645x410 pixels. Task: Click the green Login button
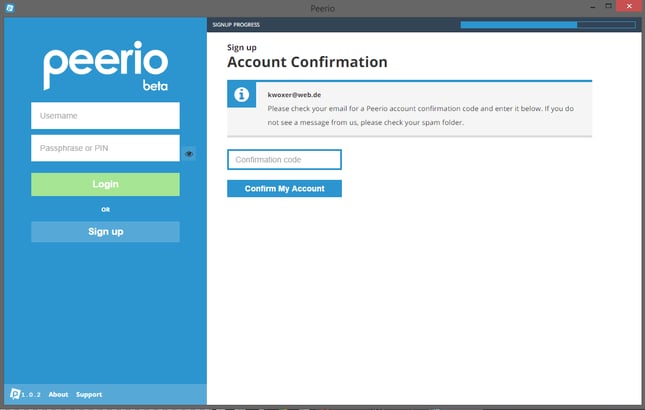pyautogui.click(x=105, y=184)
